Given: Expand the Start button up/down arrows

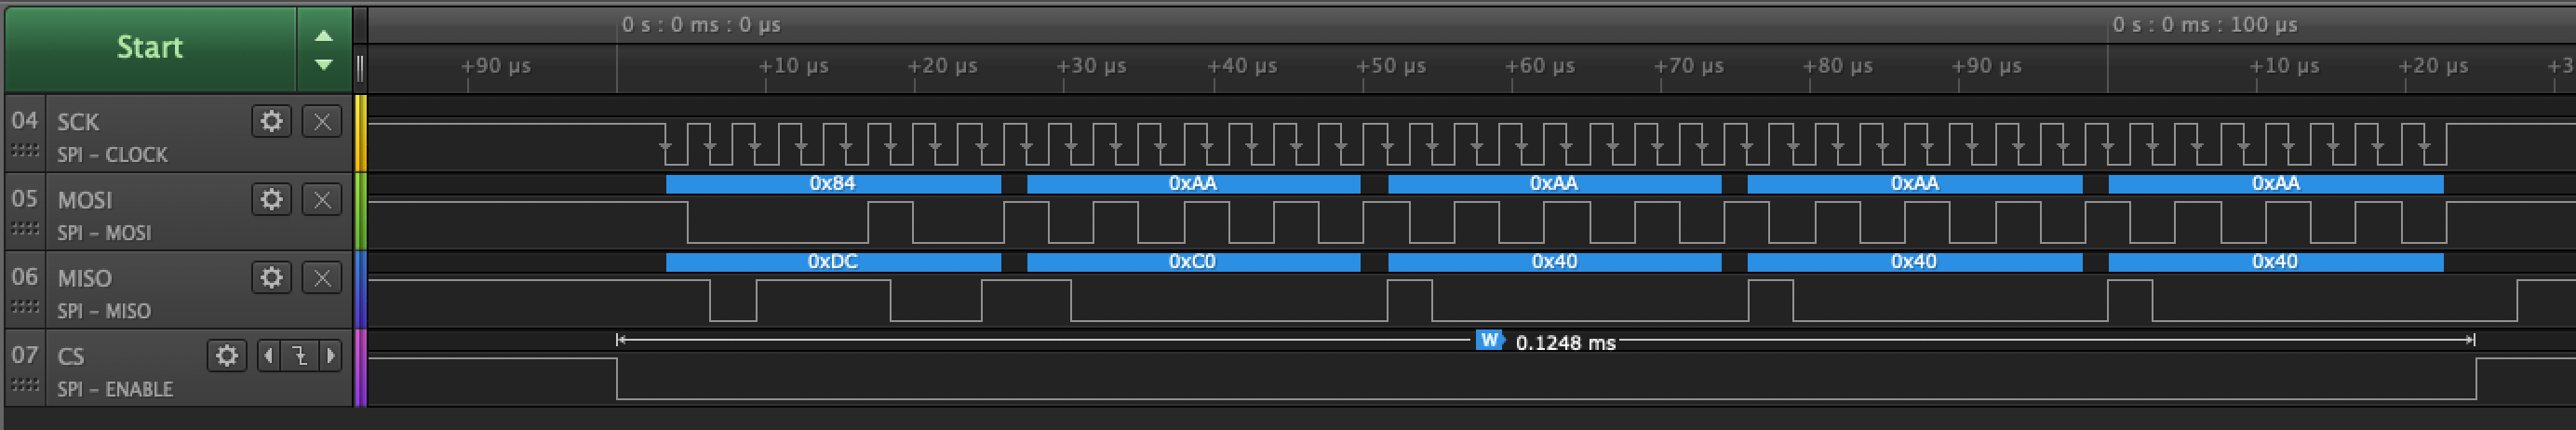Looking at the screenshot, I should (x=323, y=48).
